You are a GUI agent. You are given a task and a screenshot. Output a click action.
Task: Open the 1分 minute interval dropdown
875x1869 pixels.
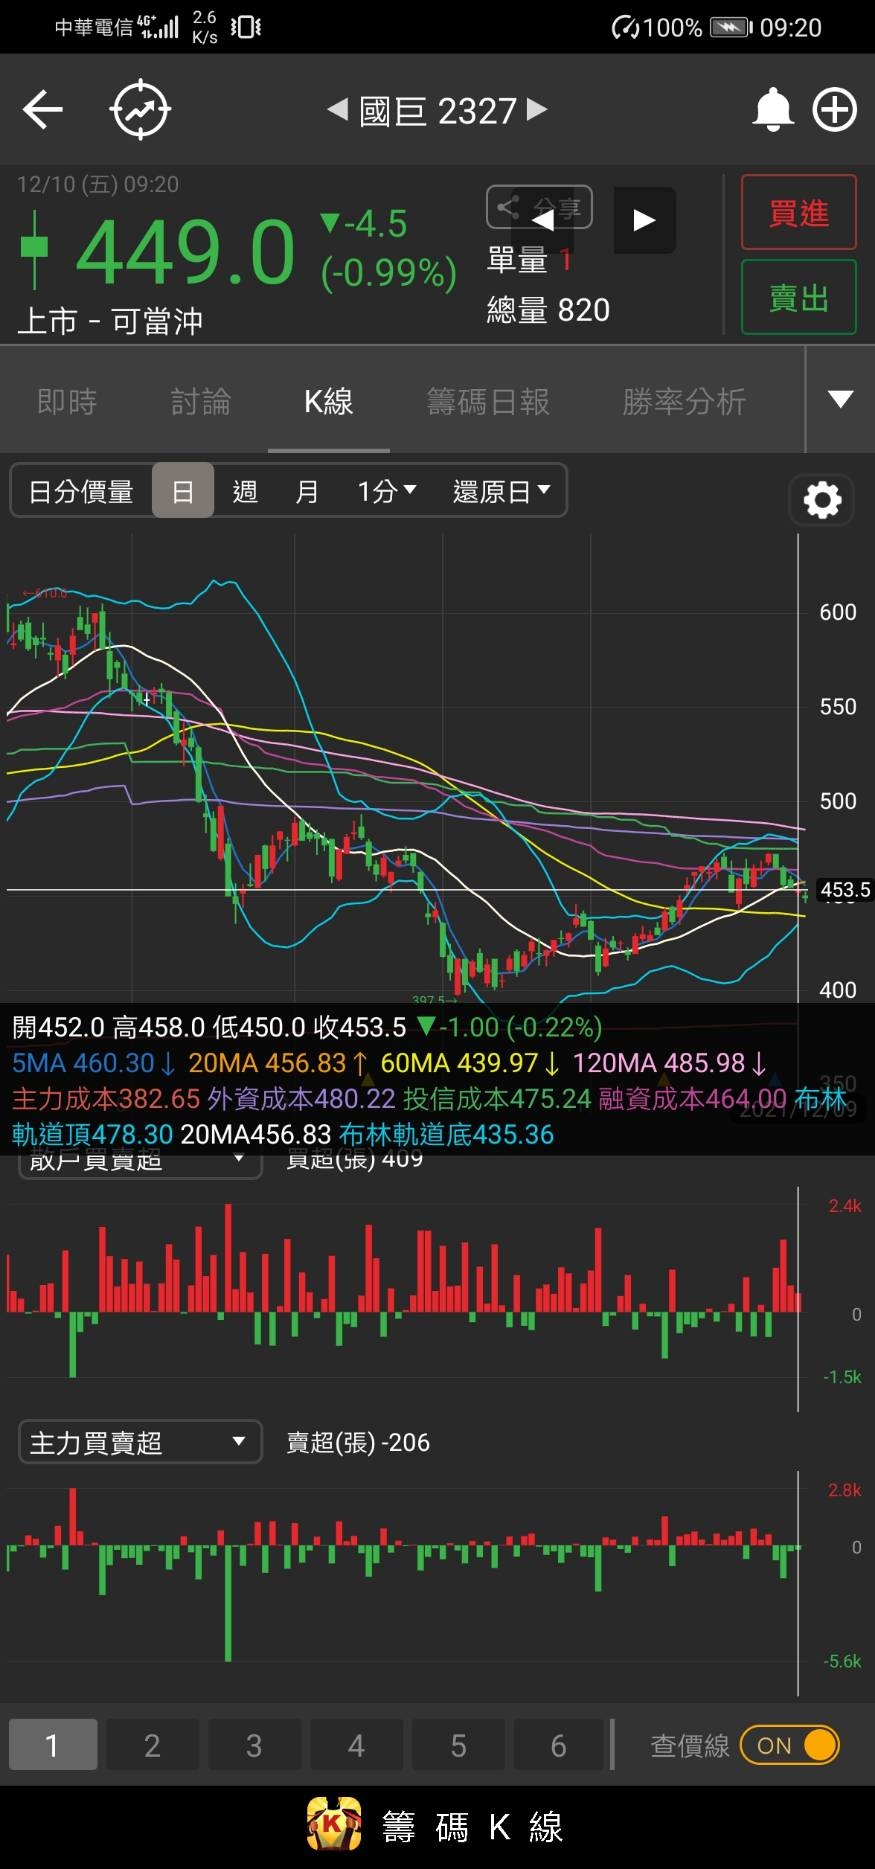[x=386, y=491]
